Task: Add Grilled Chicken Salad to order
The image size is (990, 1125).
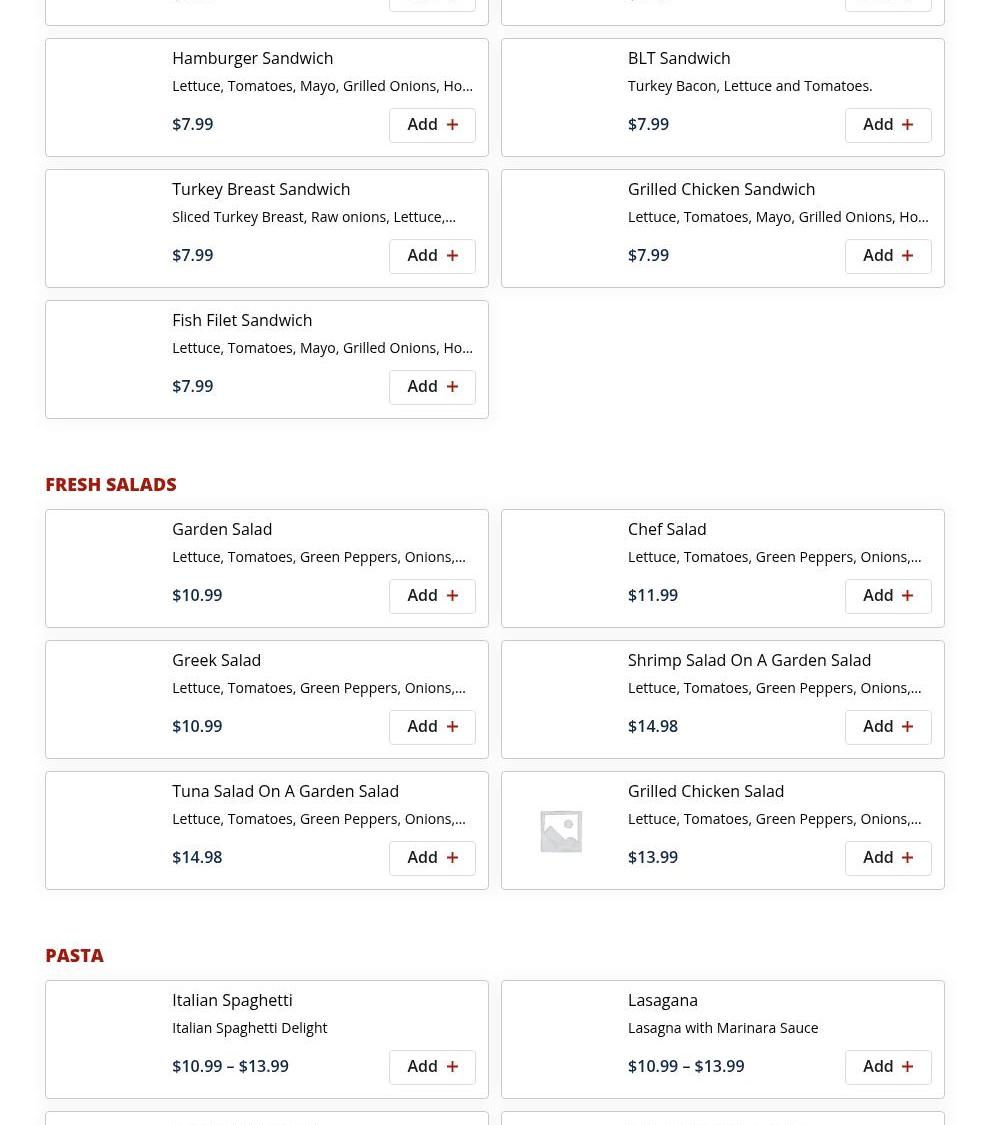Action: tap(887, 858)
